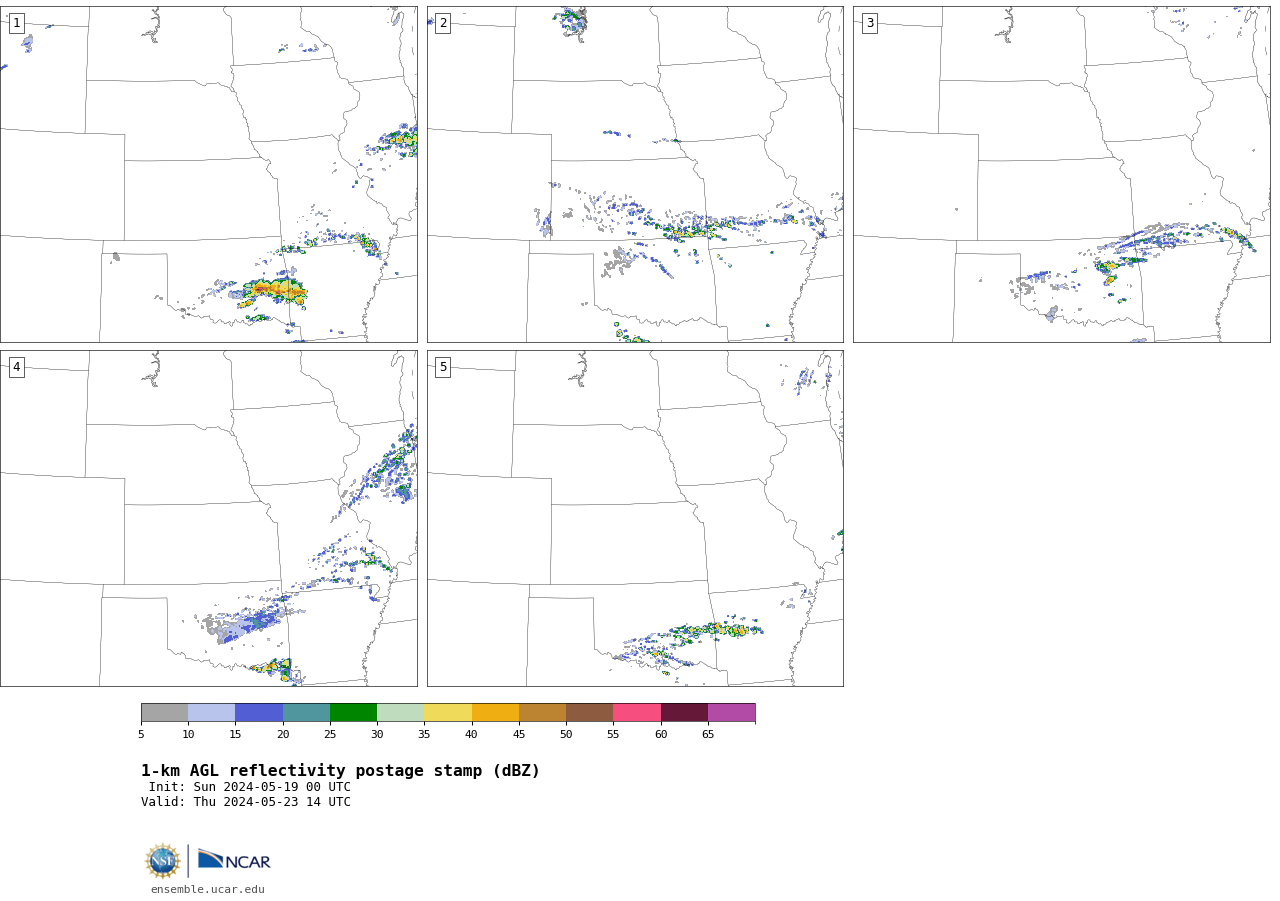Click the blue 15-20 dBZ swatch
The image size is (1280, 901).
coord(259,713)
